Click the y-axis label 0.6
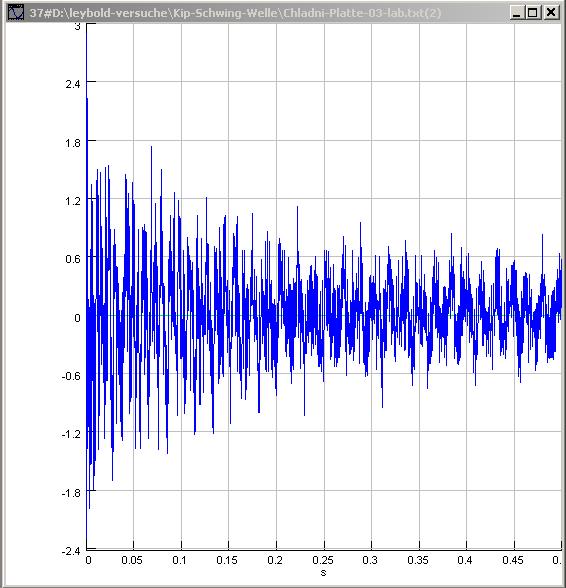Image resolution: width=566 pixels, height=588 pixels. coord(73,259)
